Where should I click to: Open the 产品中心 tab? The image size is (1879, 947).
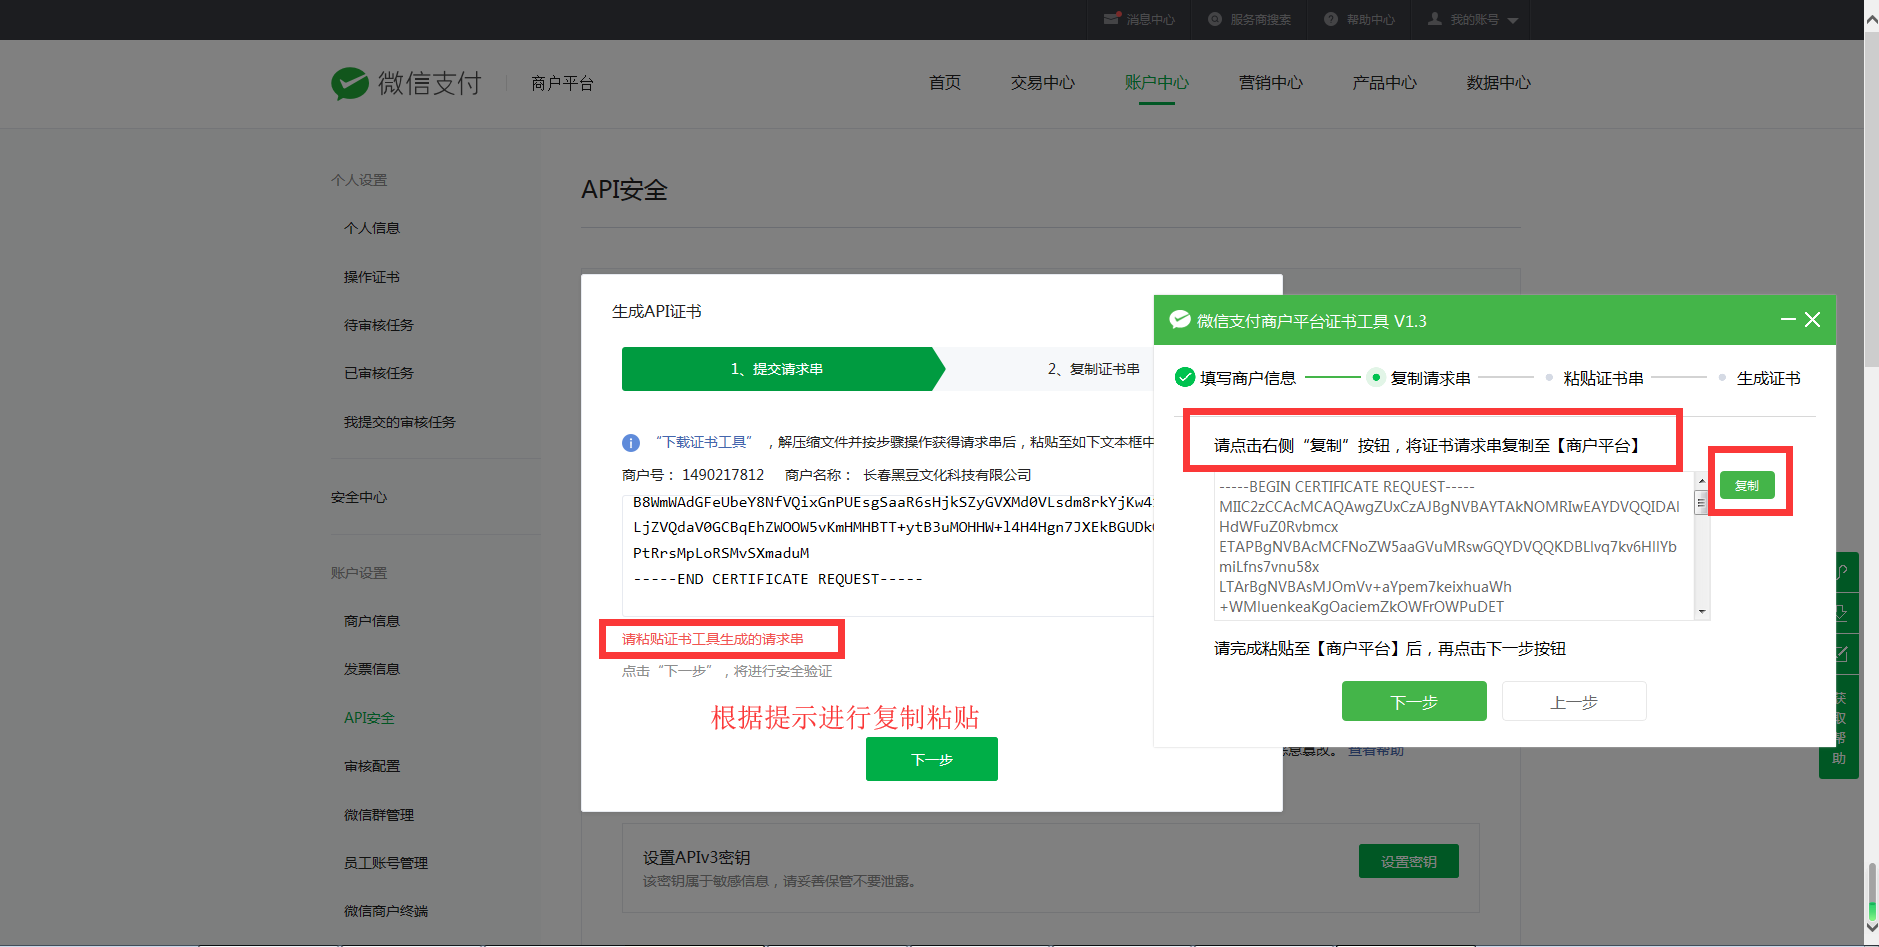[1385, 83]
